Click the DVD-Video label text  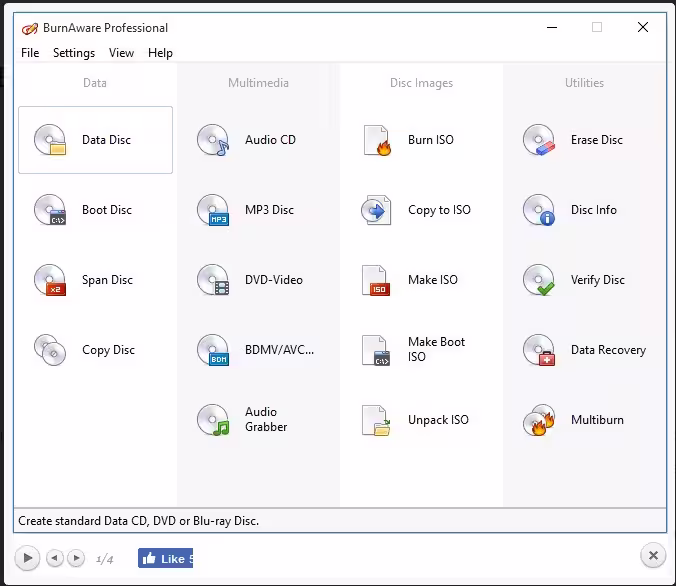click(274, 280)
